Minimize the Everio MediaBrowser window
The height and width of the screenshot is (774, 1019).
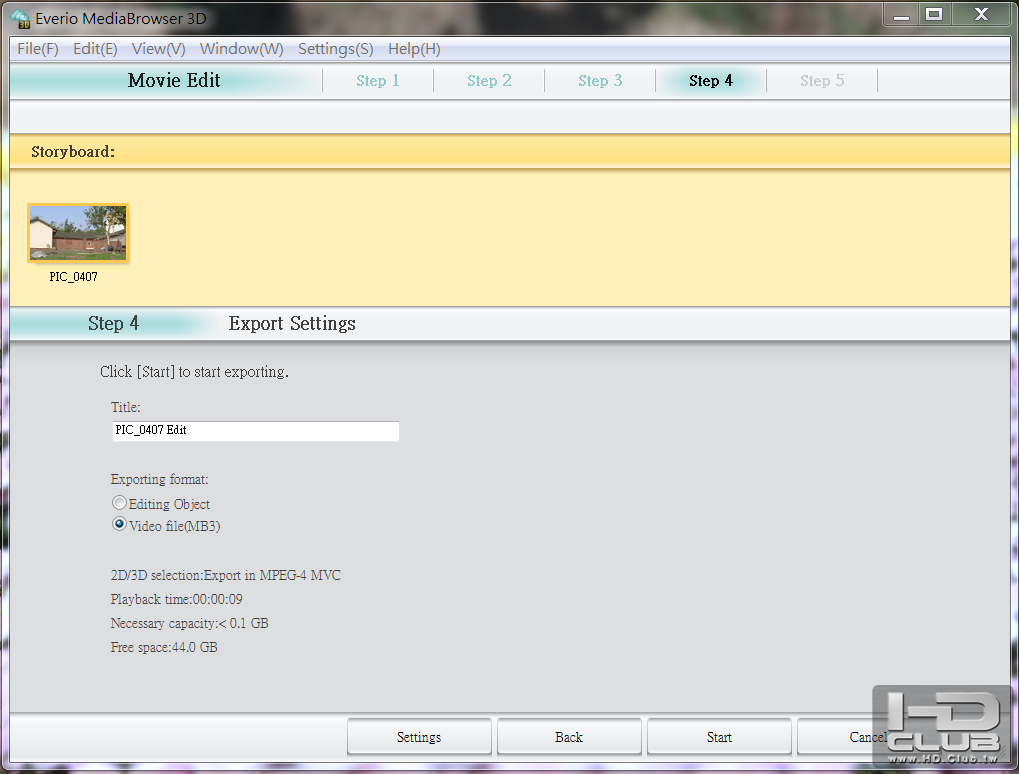[x=901, y=15]
